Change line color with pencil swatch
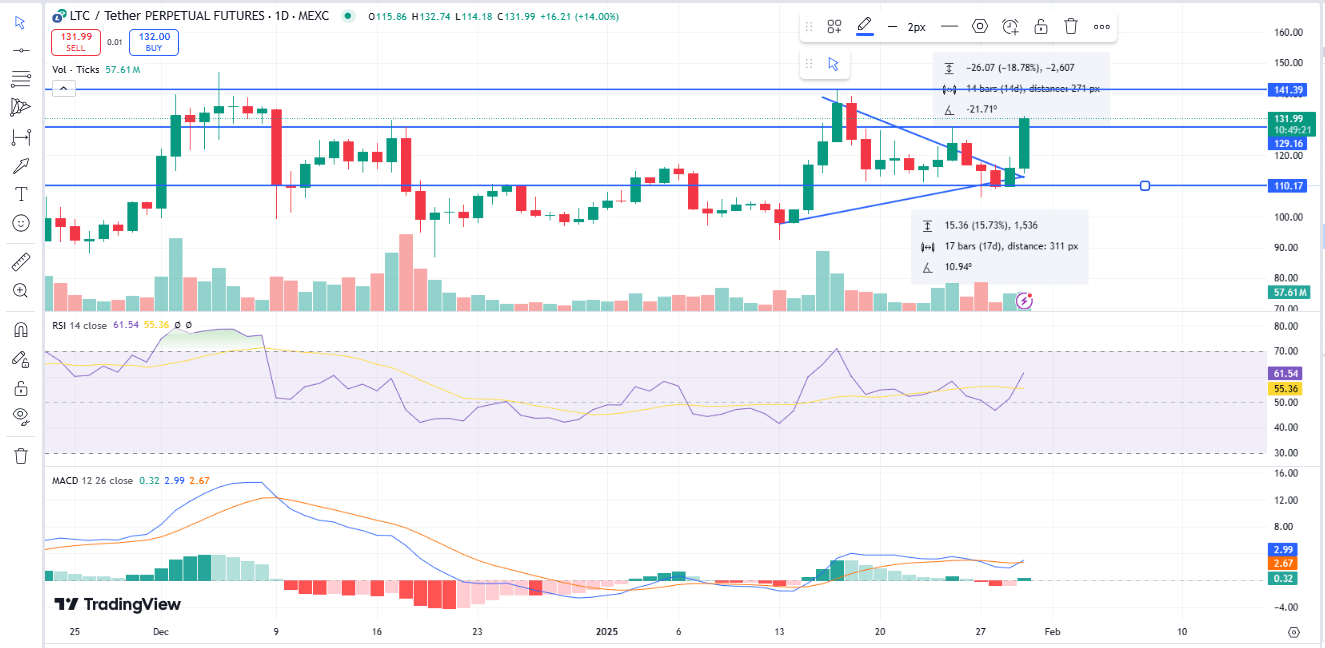The height and width of the screenshot is (648, 1325). pyautogui.click(x=864, y=27)
